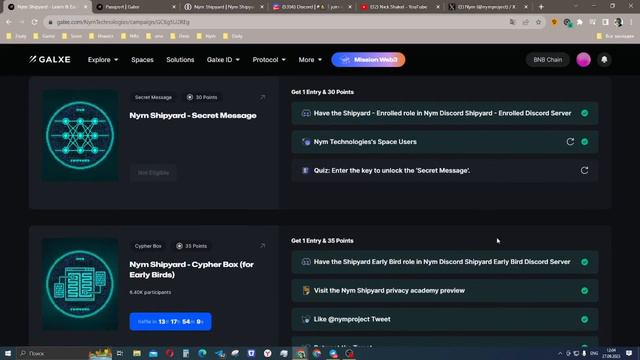Expand the More dropdown
Viewport: 640px width, 360px height.
(x=310, y=60)
